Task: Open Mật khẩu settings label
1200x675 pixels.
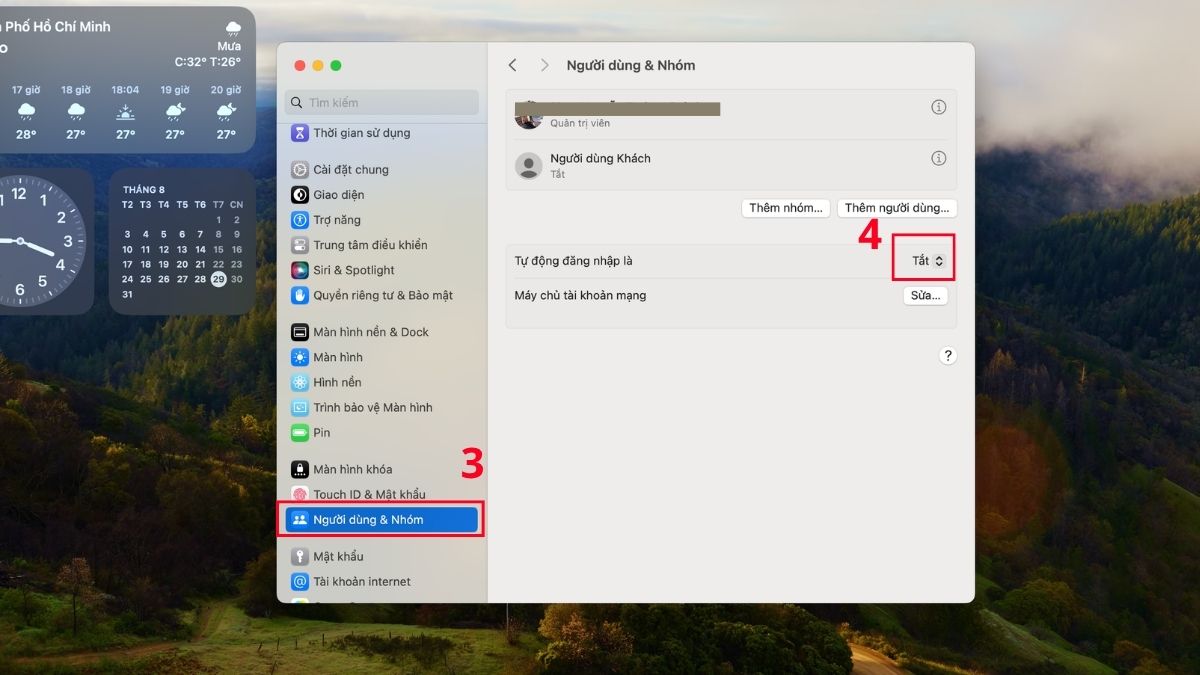Action: point(338,556)
